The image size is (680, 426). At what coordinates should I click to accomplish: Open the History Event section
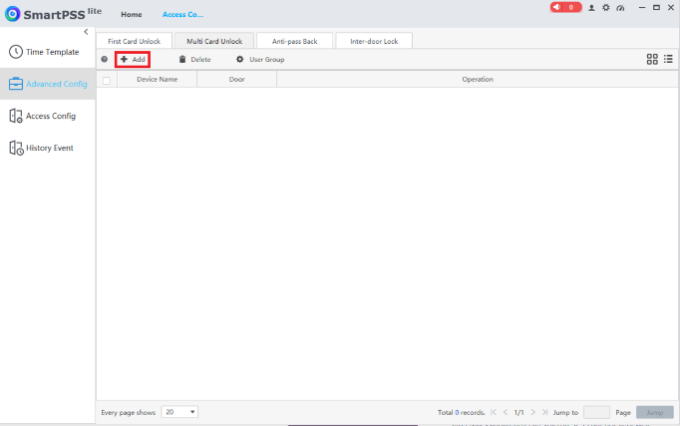pos(47,148)
